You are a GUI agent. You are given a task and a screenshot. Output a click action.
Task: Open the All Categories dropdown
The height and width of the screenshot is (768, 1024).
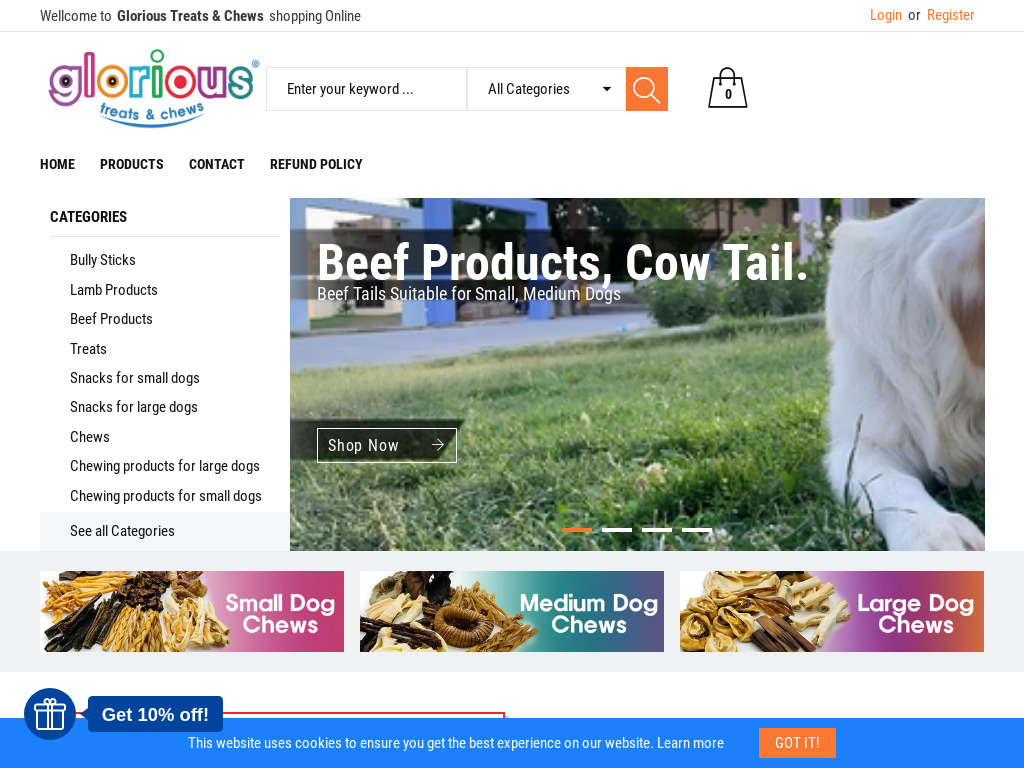[x=547, y=89]
